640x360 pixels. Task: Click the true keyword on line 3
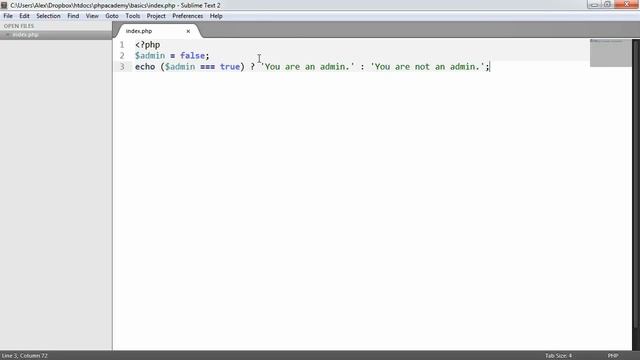[x=230, y=67]
